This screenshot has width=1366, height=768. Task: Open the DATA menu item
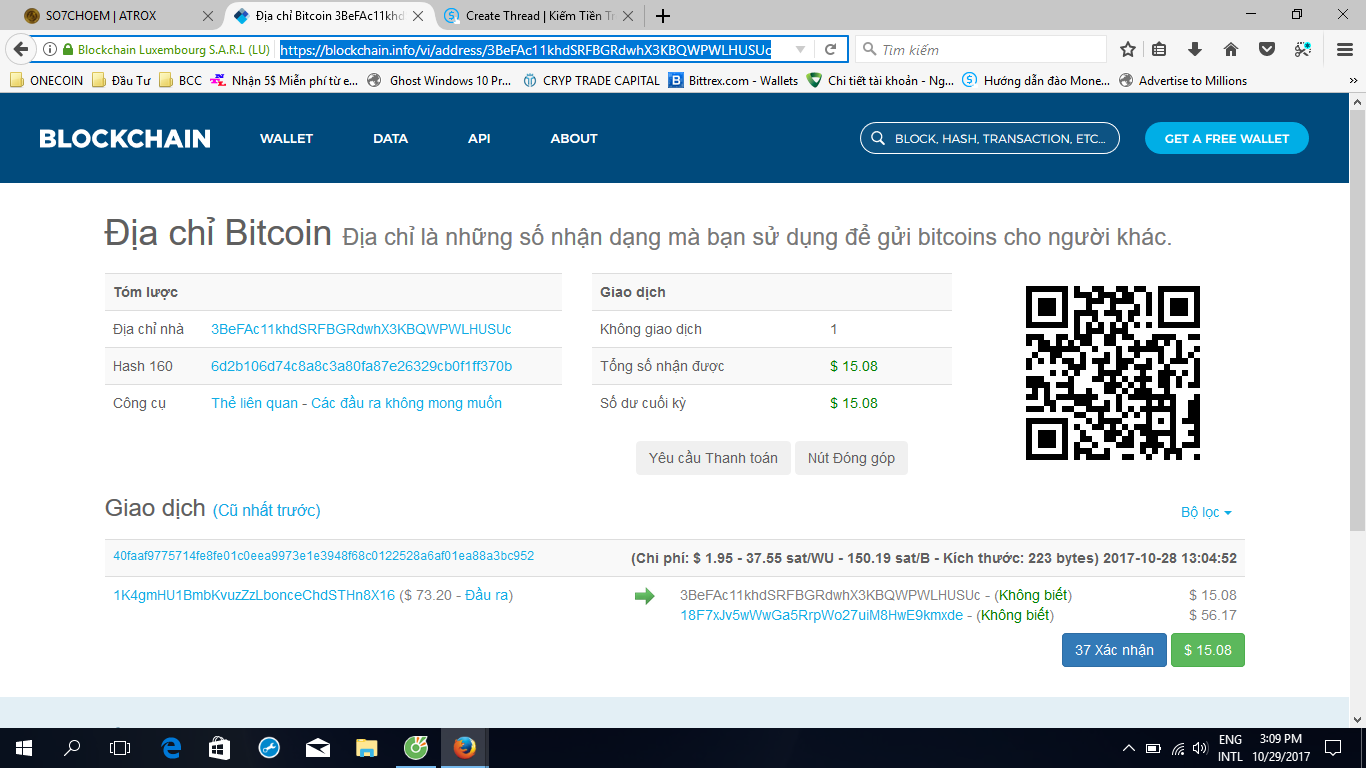click(391, 138)
